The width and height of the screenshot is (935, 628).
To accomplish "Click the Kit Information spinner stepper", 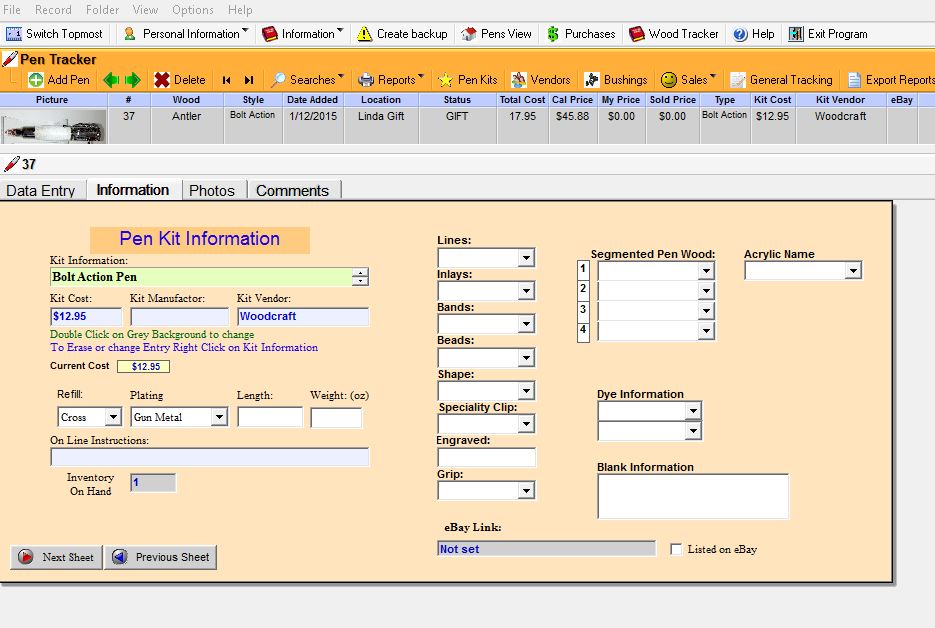I will point(361,277).
